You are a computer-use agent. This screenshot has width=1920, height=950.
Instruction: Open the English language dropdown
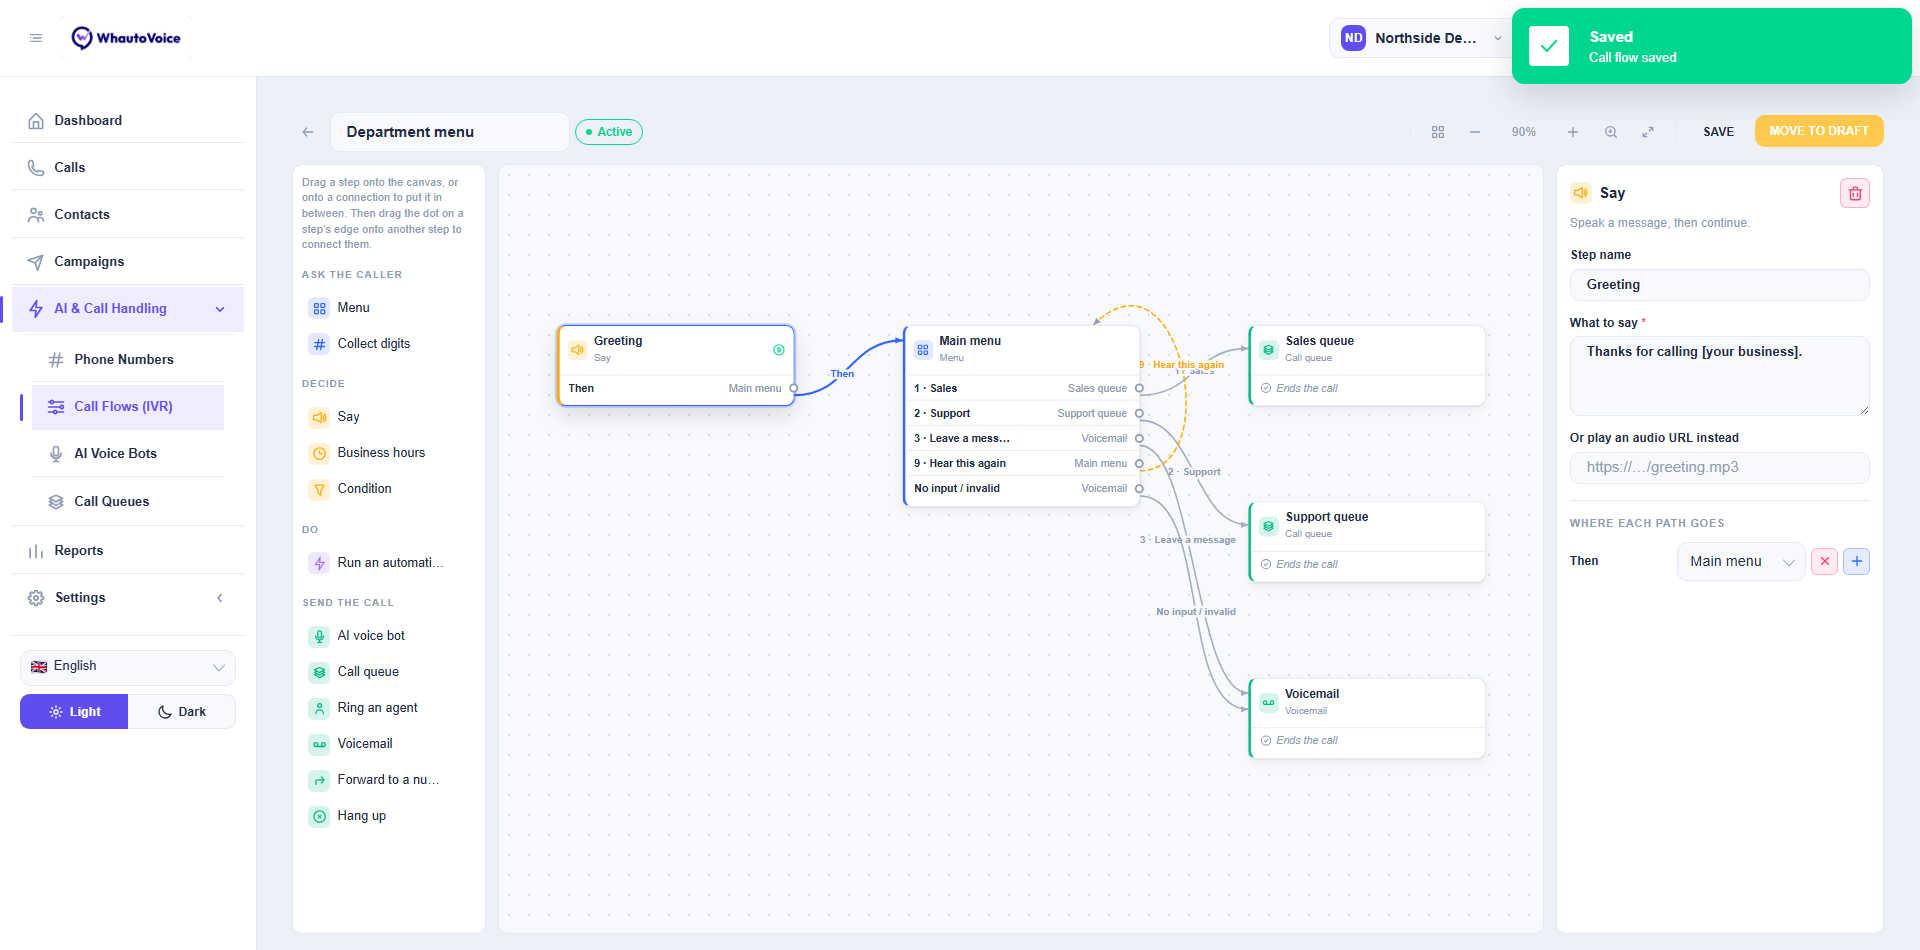pyautogui.click(x=128, y=667)
